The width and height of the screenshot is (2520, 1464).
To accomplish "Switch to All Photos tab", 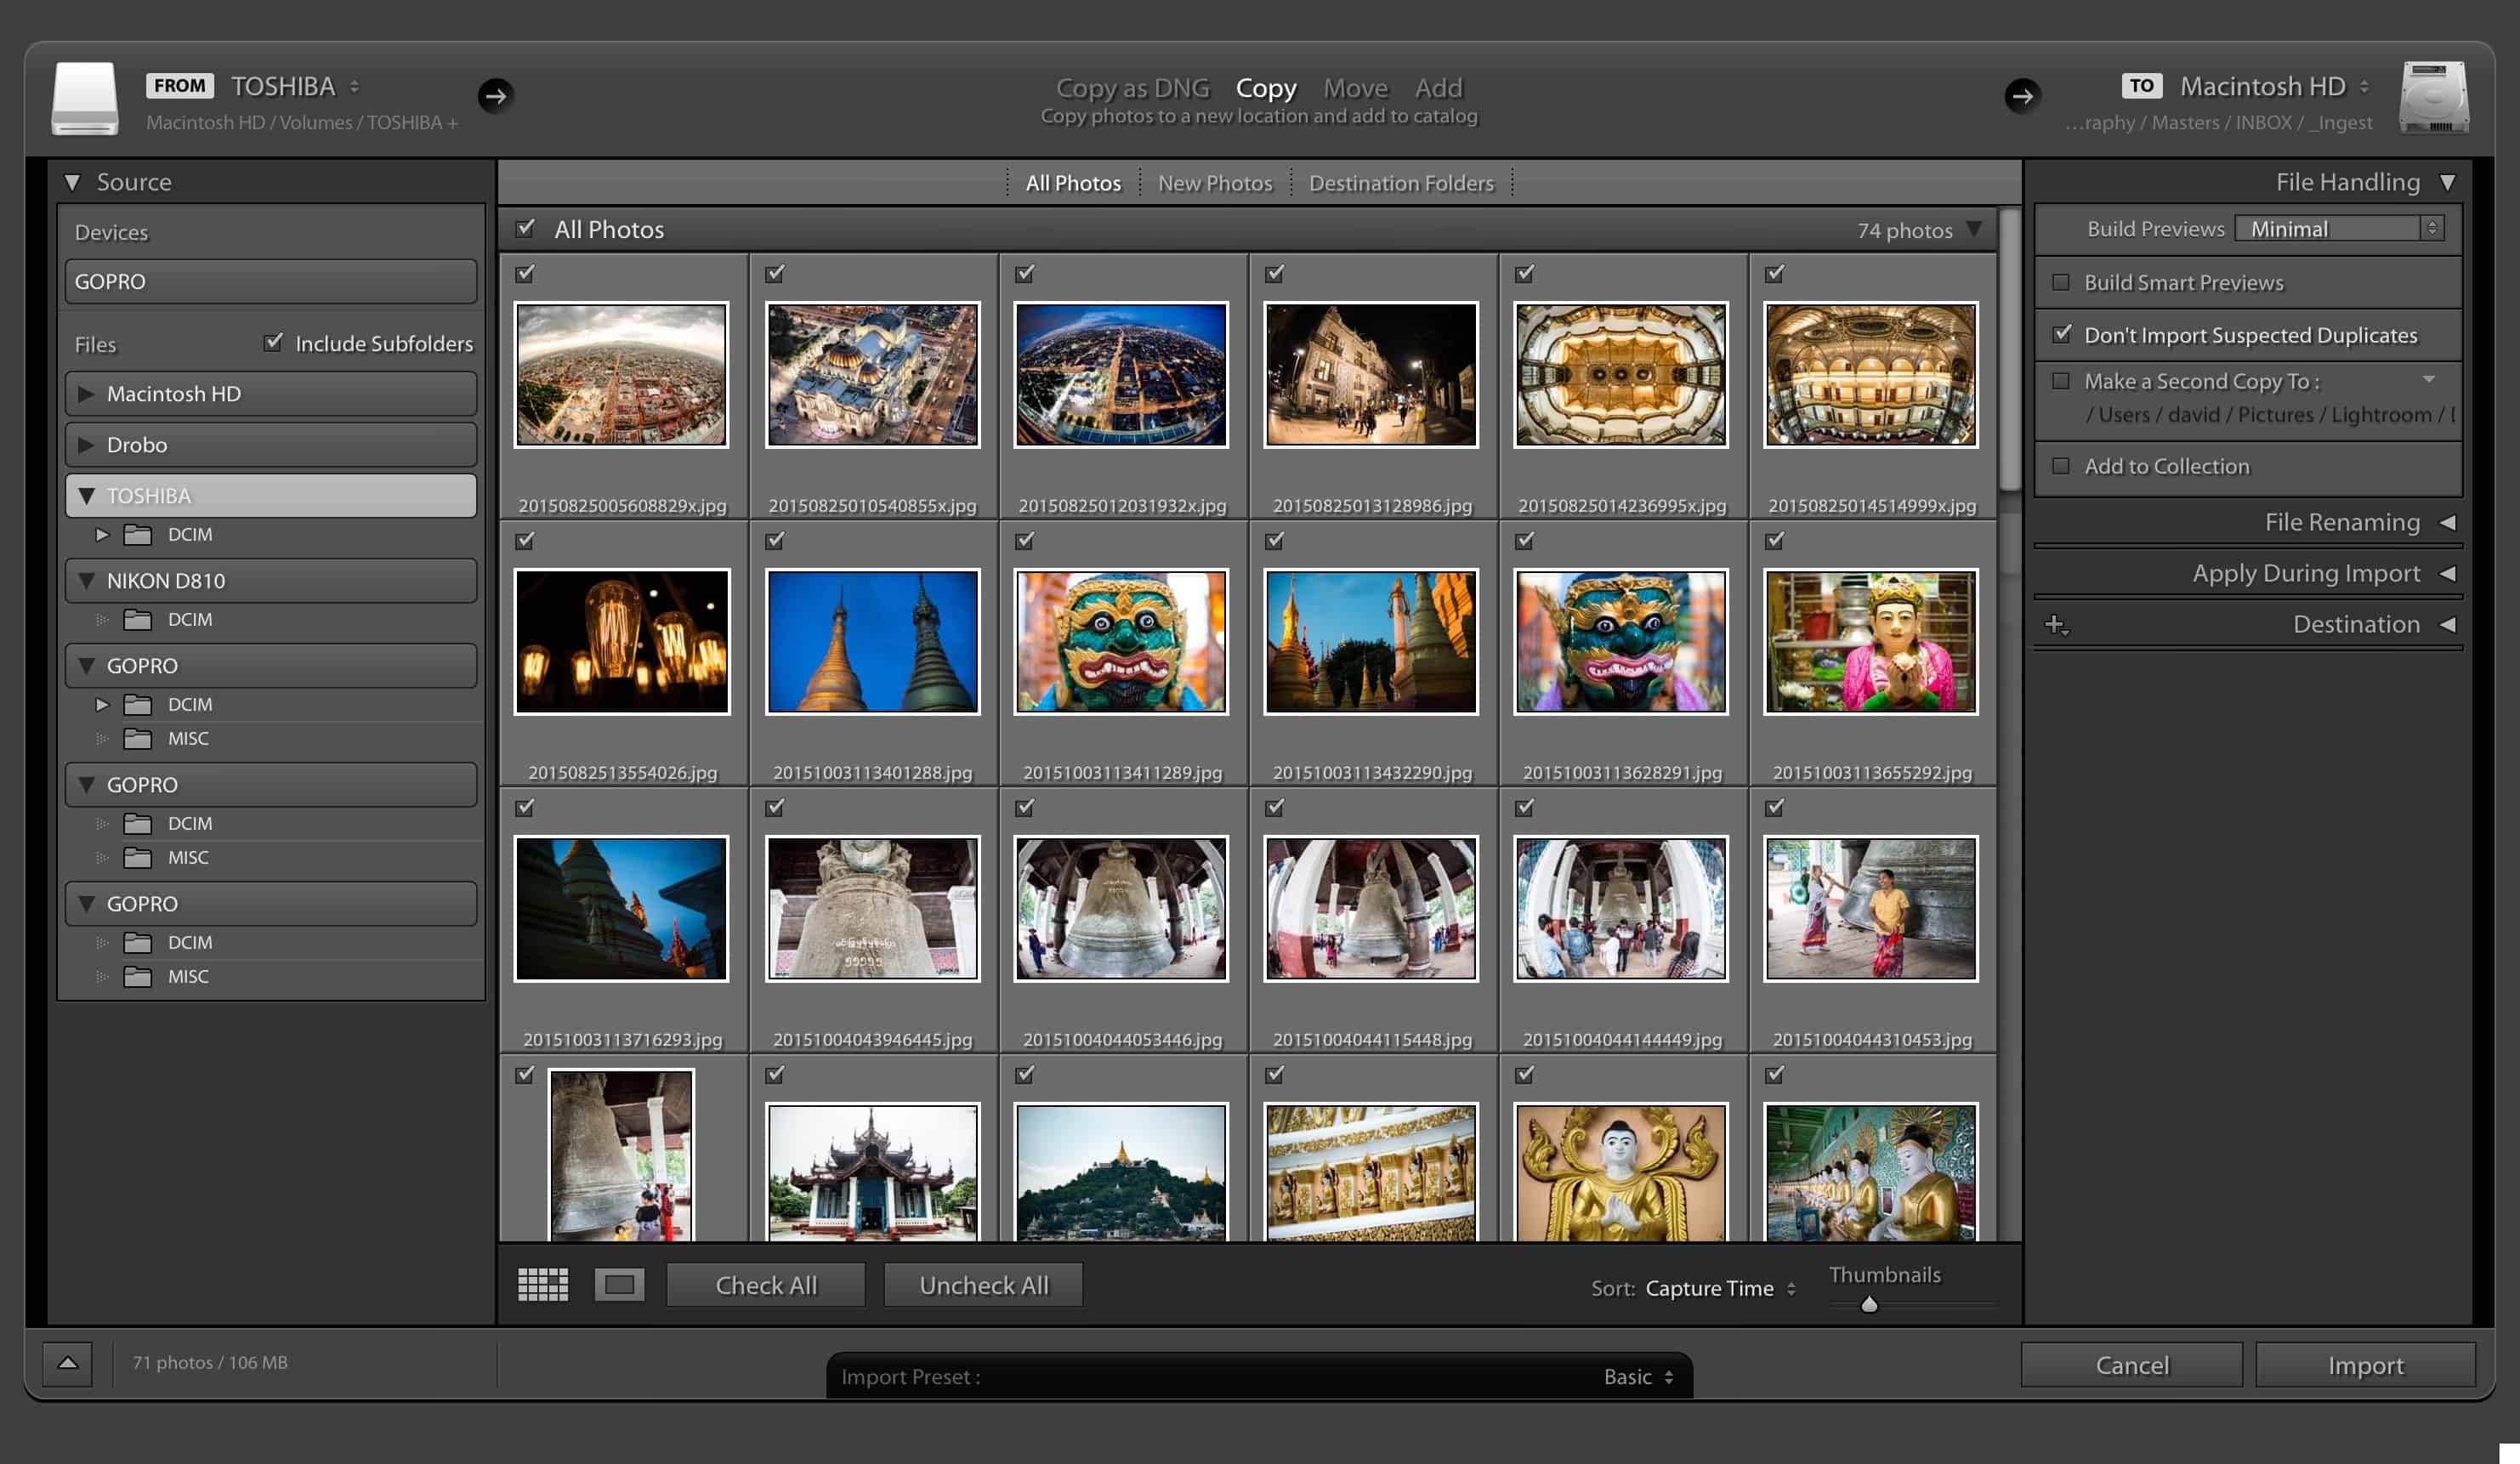I will point(1073,183).
